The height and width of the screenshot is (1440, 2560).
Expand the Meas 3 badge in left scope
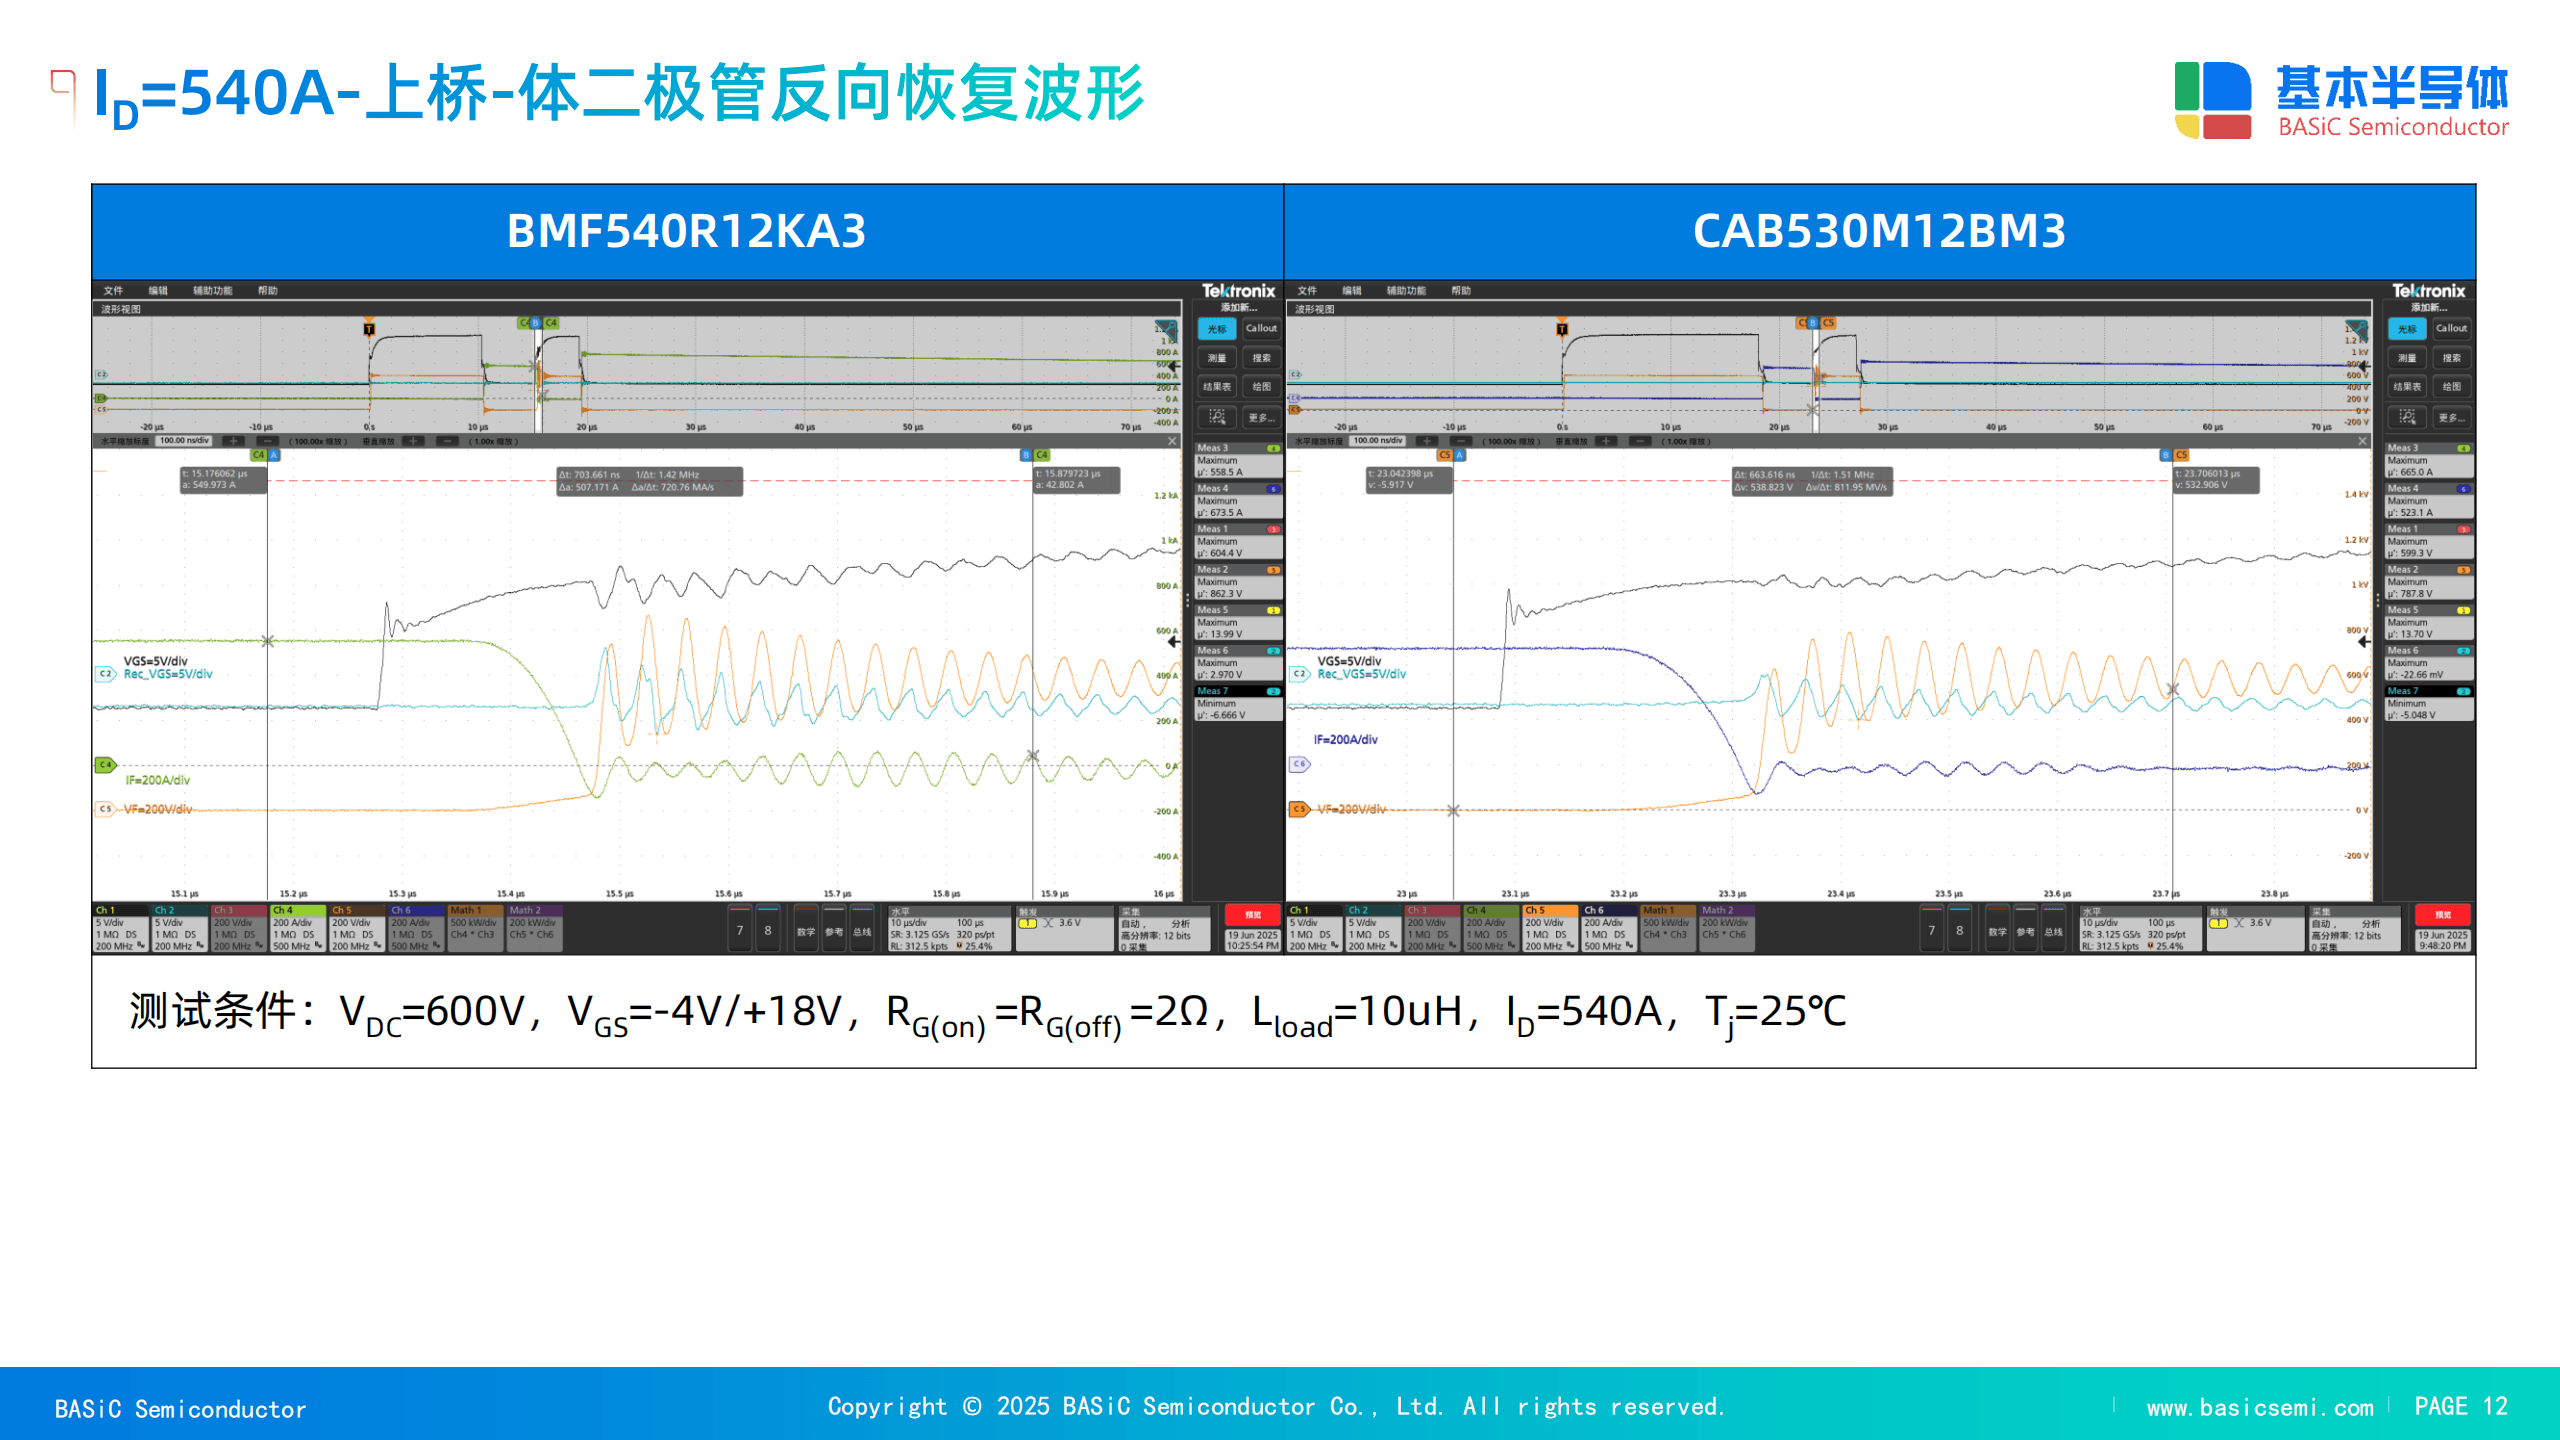point(1238,461)
